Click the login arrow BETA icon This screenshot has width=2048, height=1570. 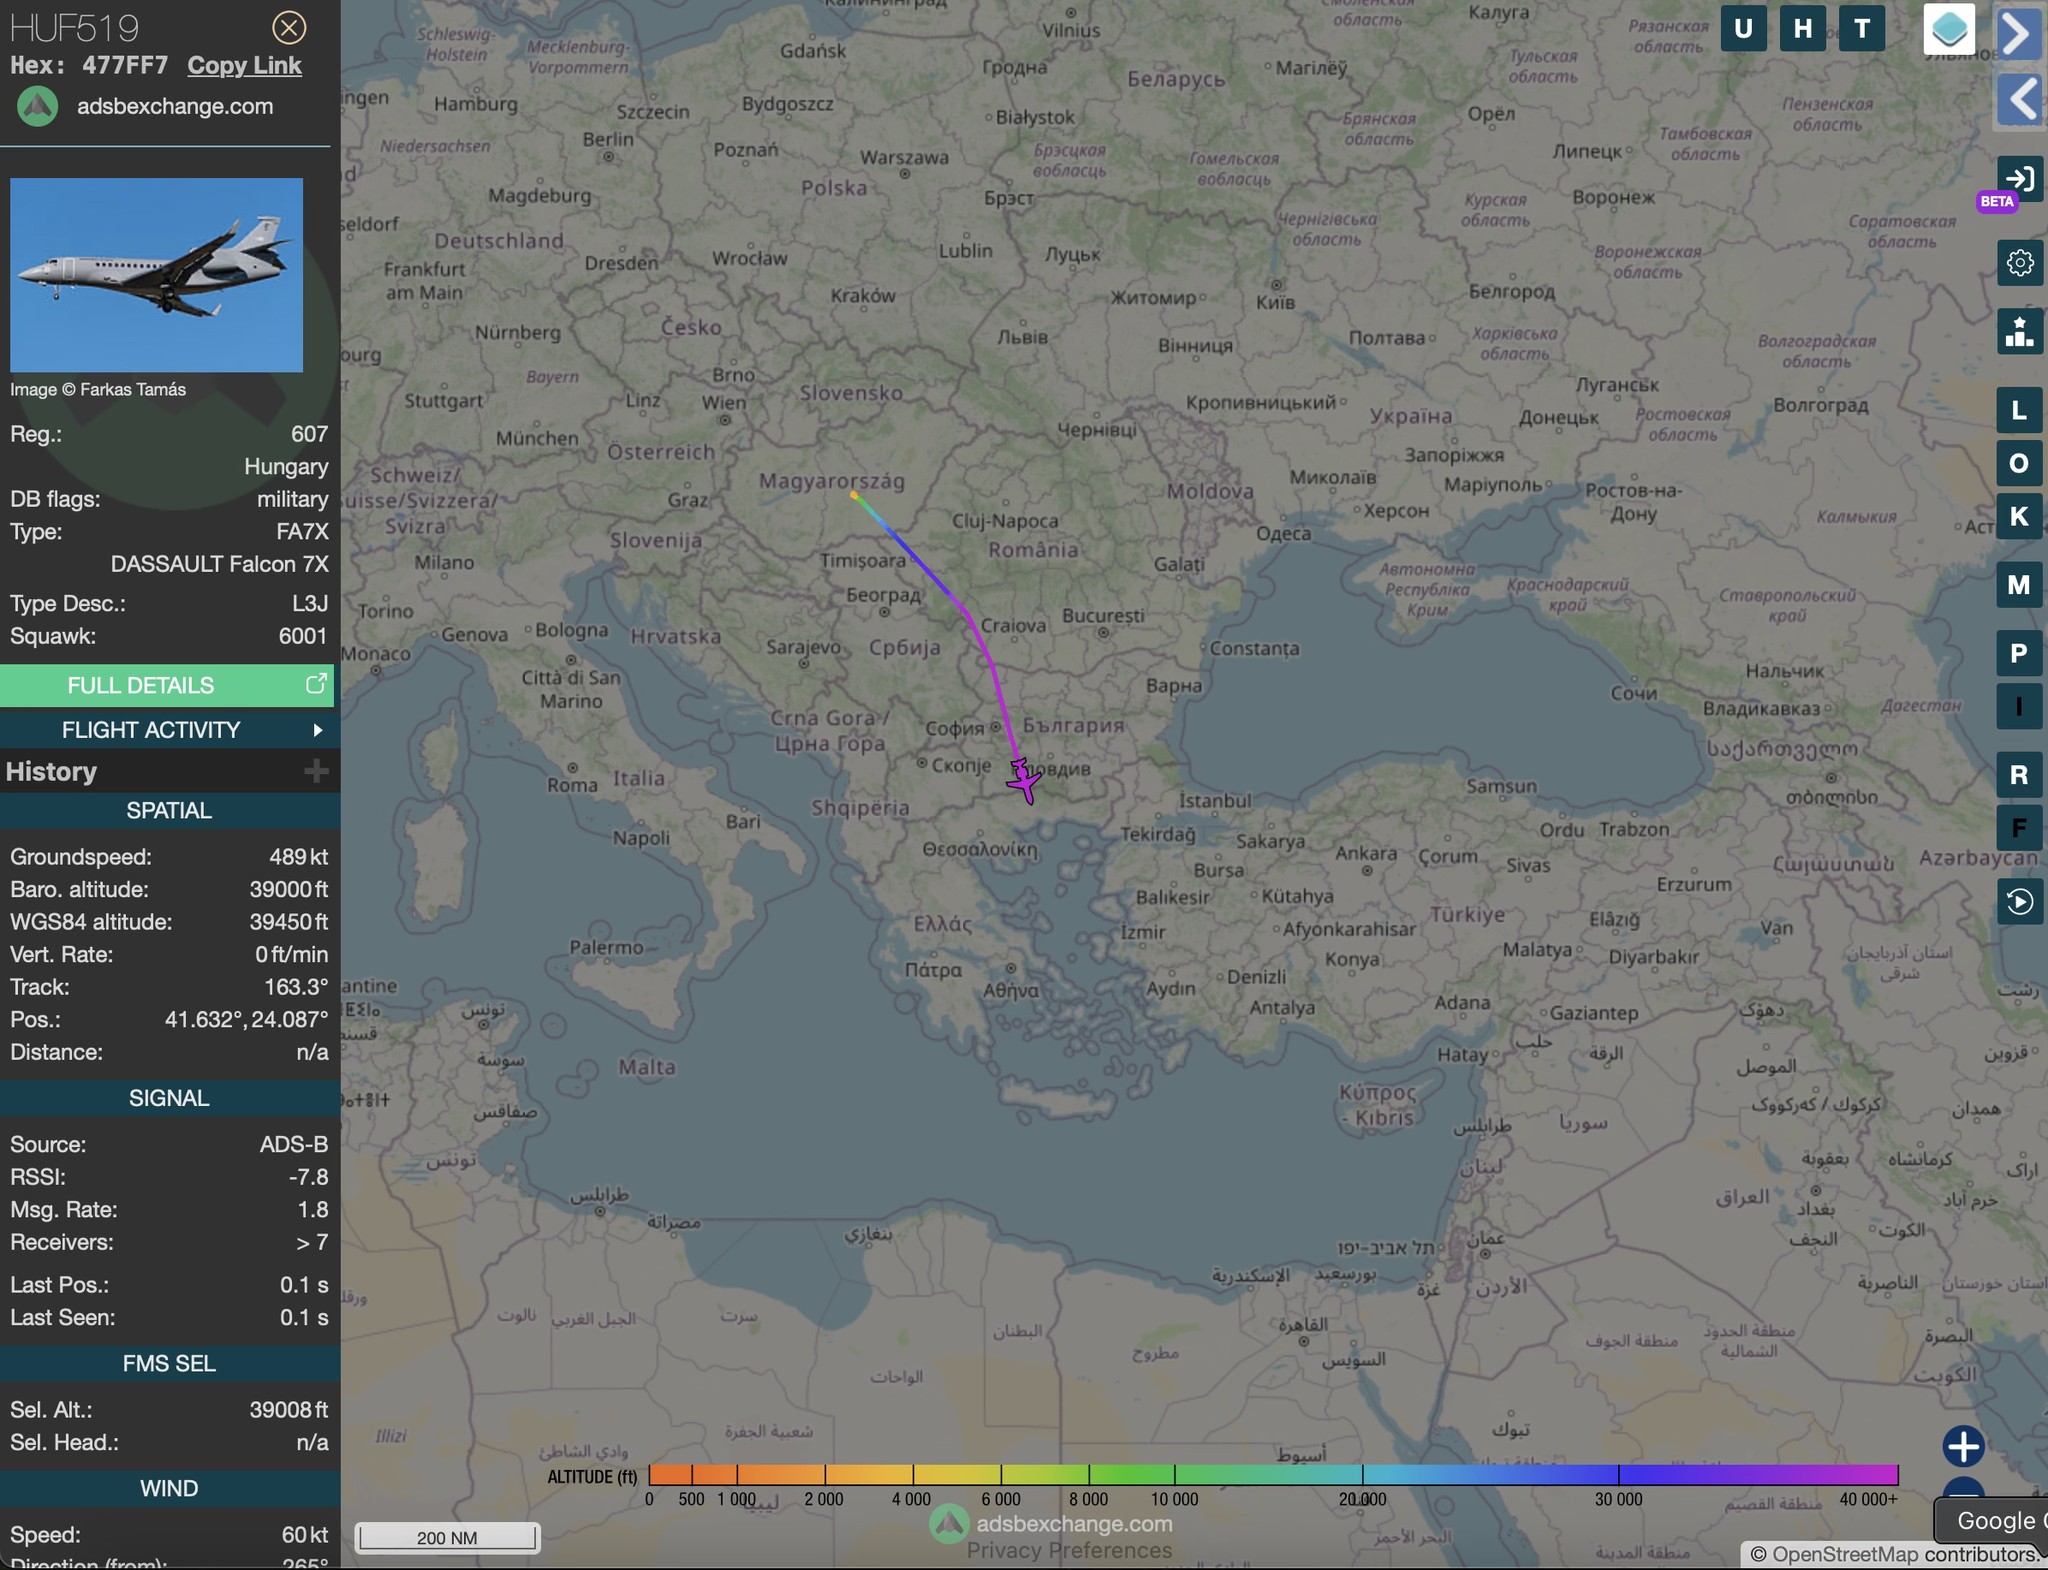point(2019,179)
